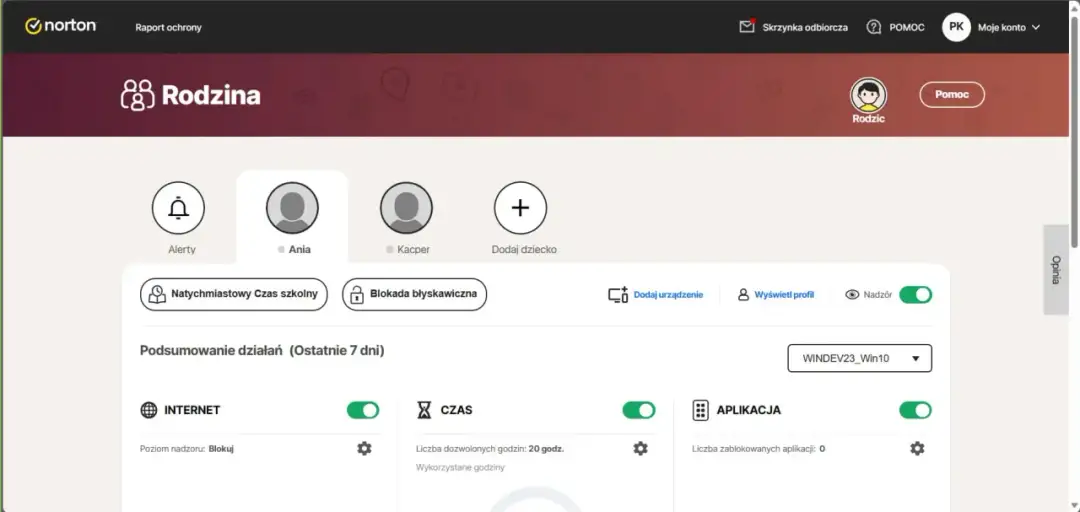Open CZAS settings gear icon
The image size is (1080, 512).
coord(640,448)
